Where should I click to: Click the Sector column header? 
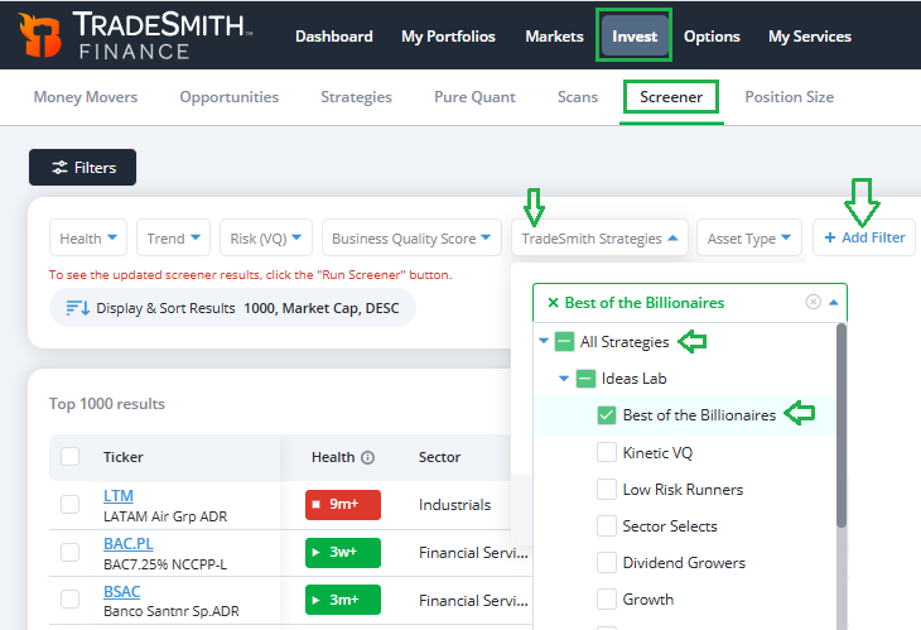coord(439,457)
